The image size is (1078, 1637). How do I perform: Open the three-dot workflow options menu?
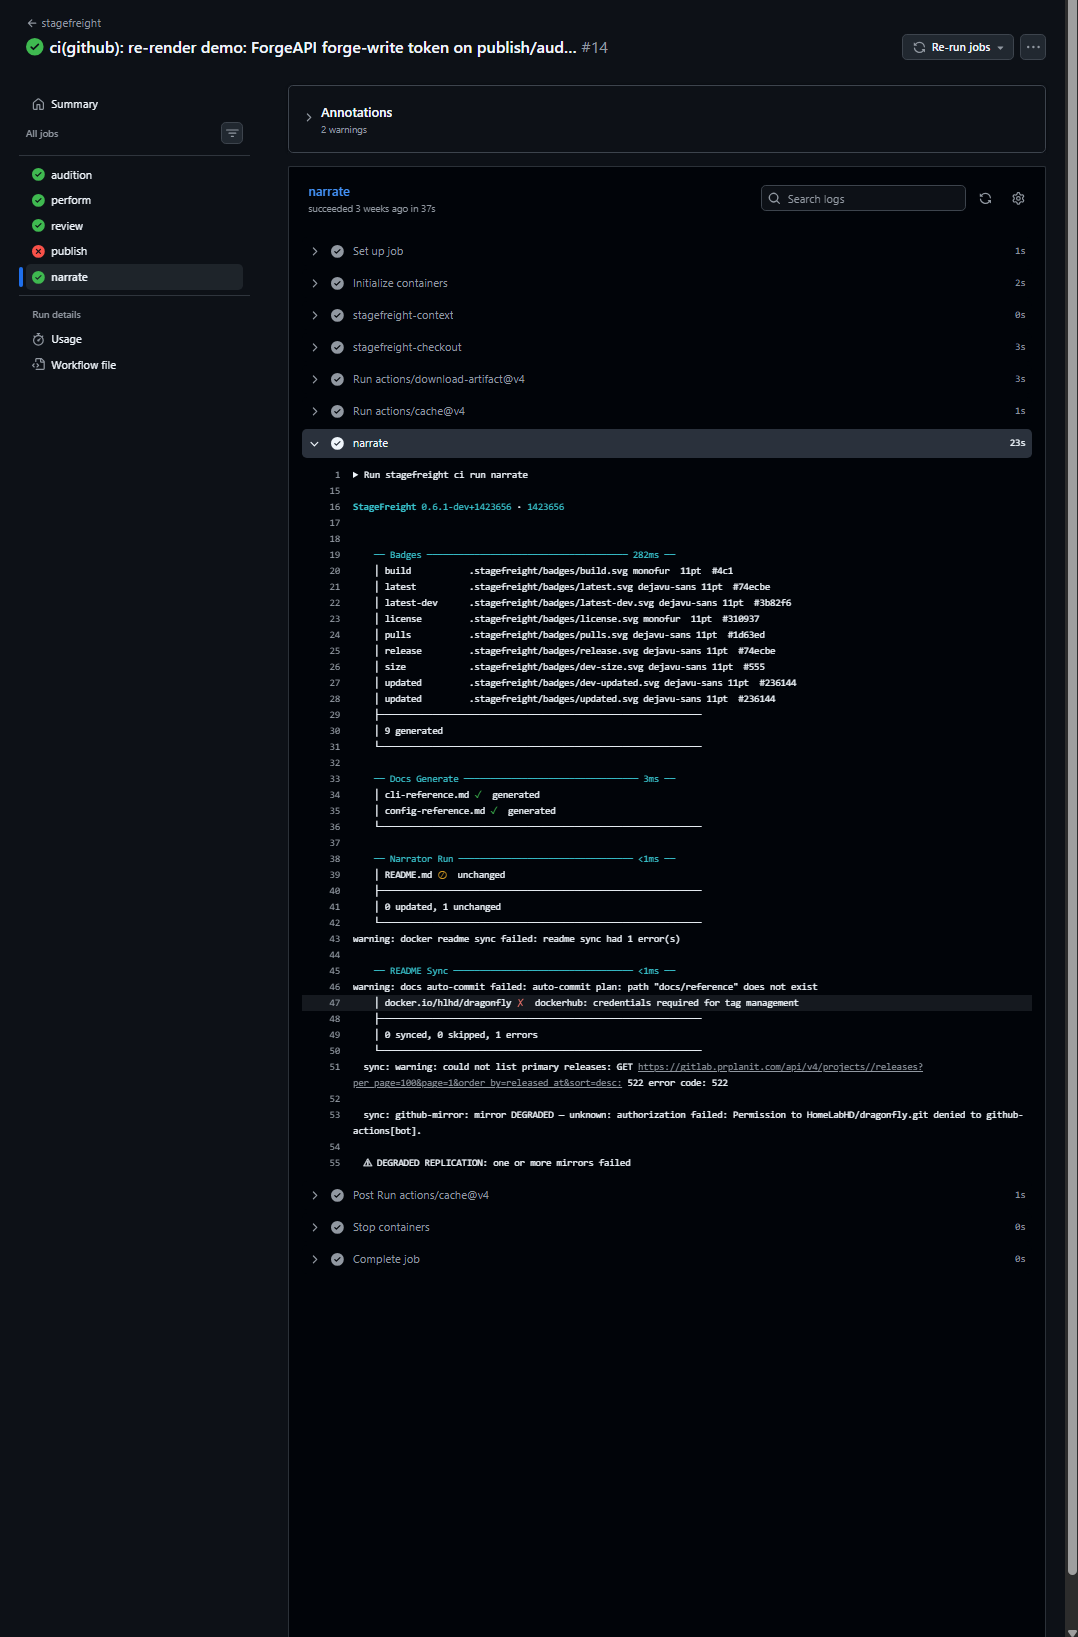click(1033, 47)
